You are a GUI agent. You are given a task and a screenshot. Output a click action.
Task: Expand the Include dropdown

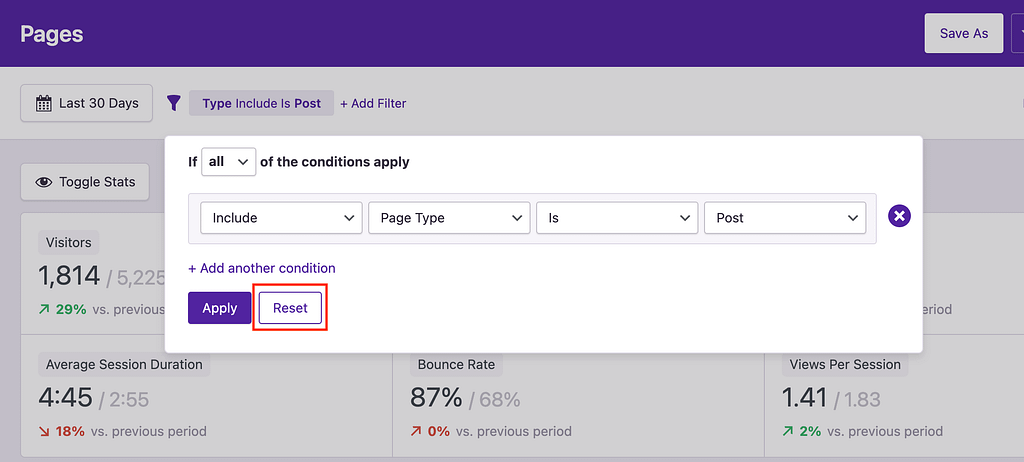281,217
